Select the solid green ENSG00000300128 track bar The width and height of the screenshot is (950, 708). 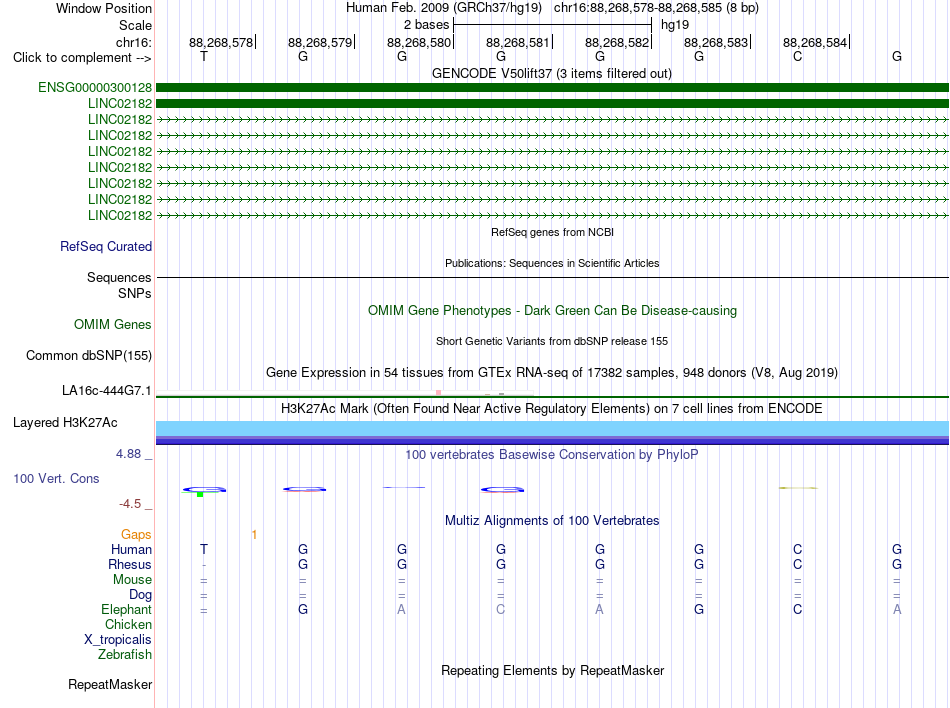pos(552,88)
